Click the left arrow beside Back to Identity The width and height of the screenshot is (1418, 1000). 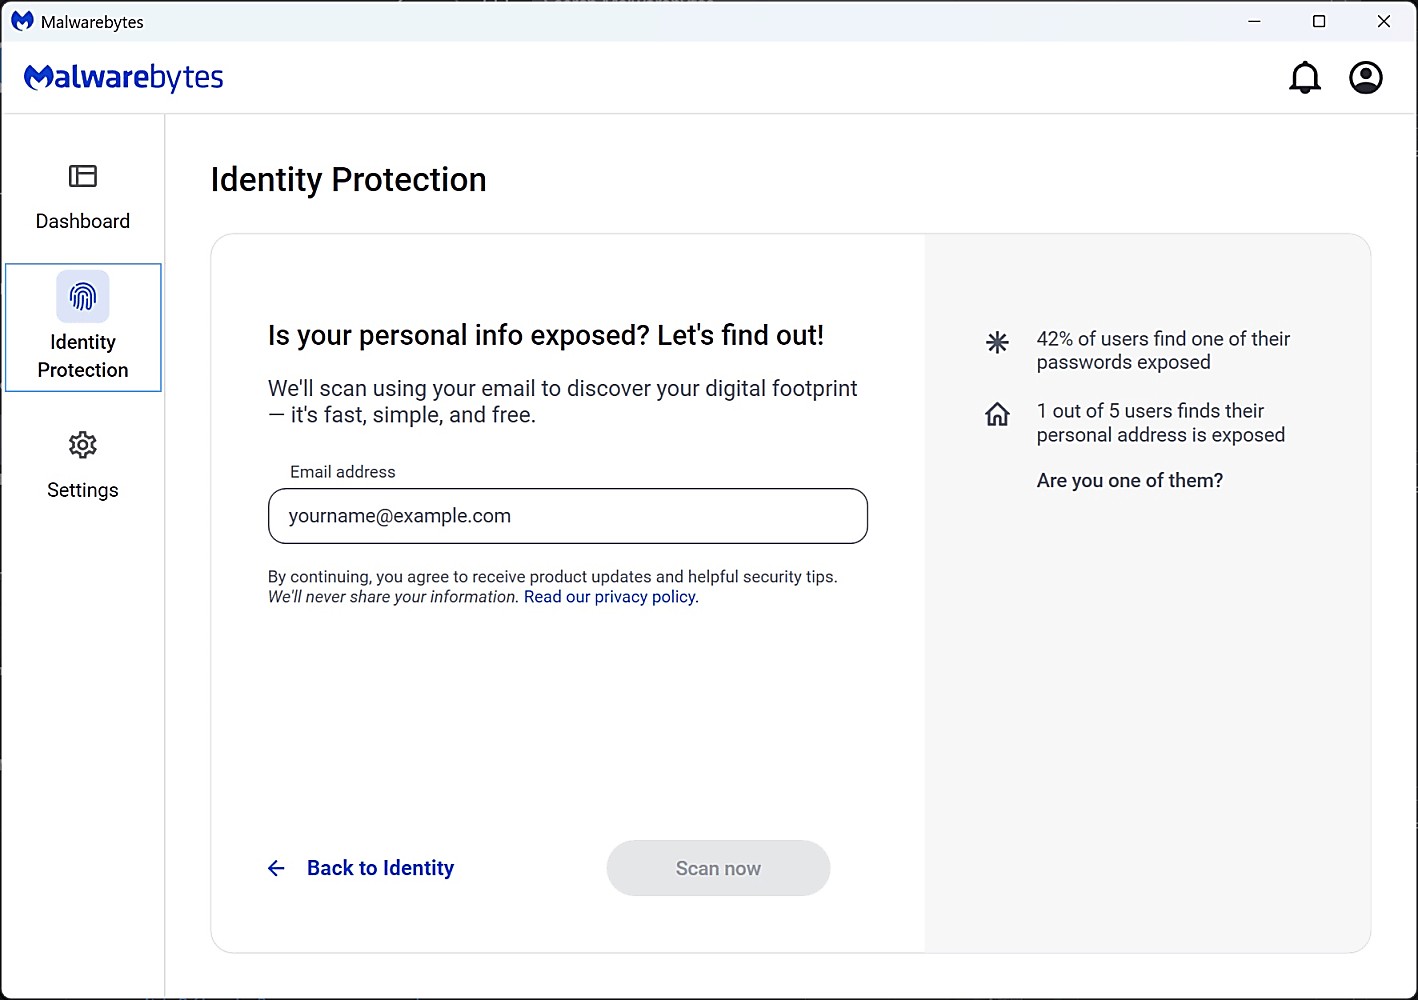point(277,868)
